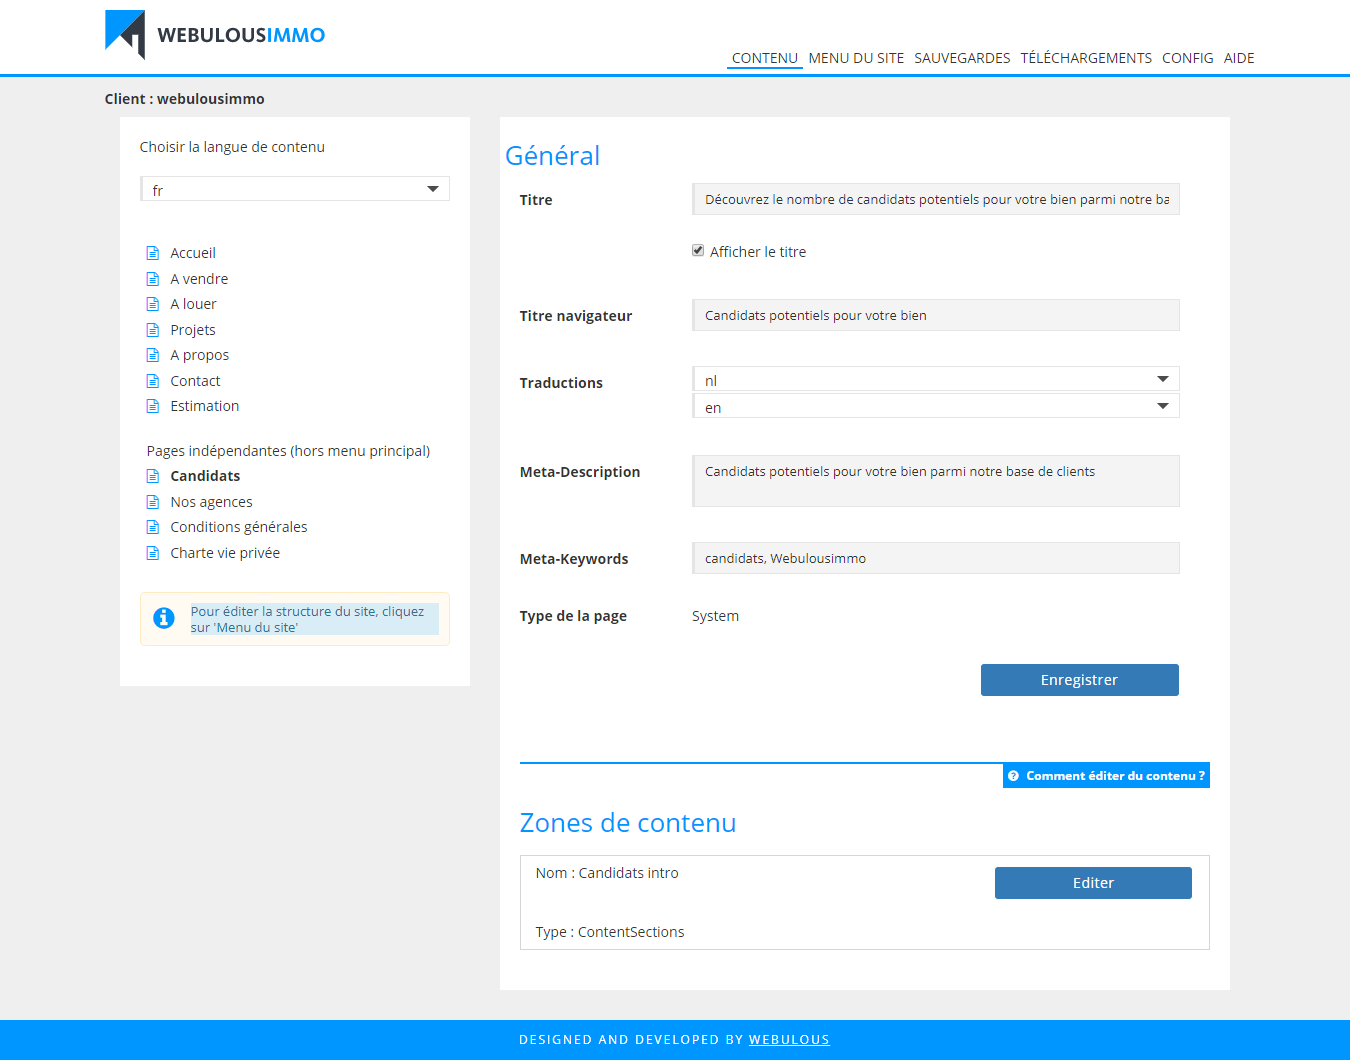This screenshot has width=1350, height=1060.
Task: Click Editer for Candidats intro zone
Action: (x=1093, y=883)
